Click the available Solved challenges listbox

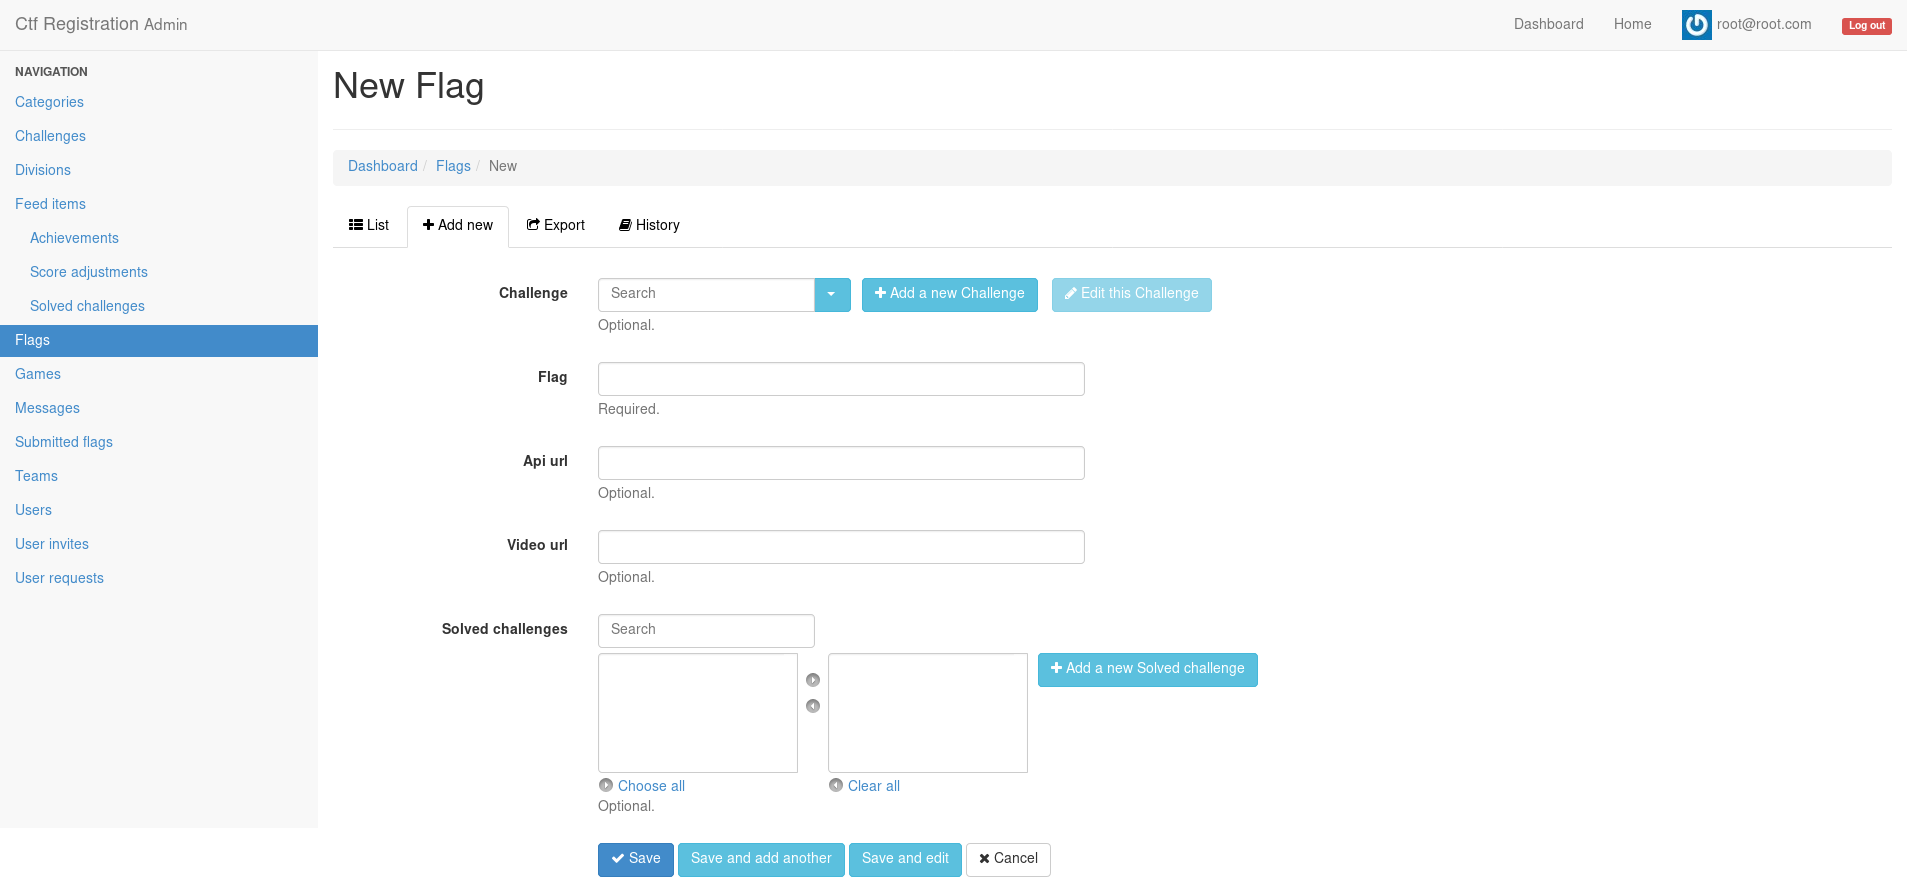[x=698, y=713]
